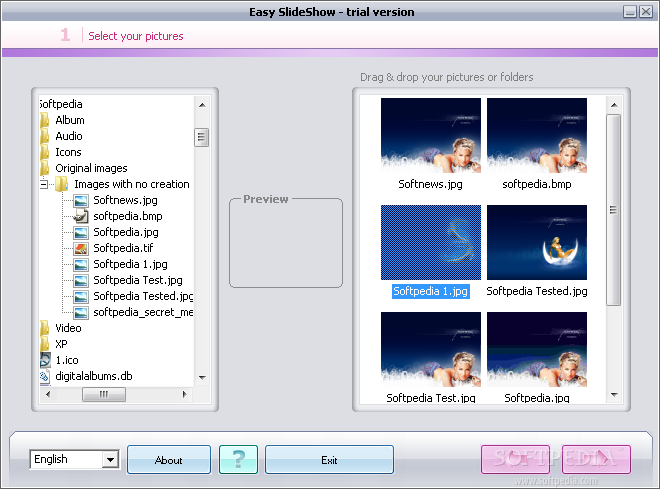The image size is (660, 489).
Task: Click the Softpedia.jpg image icon in tree
Action: (81, 232)
